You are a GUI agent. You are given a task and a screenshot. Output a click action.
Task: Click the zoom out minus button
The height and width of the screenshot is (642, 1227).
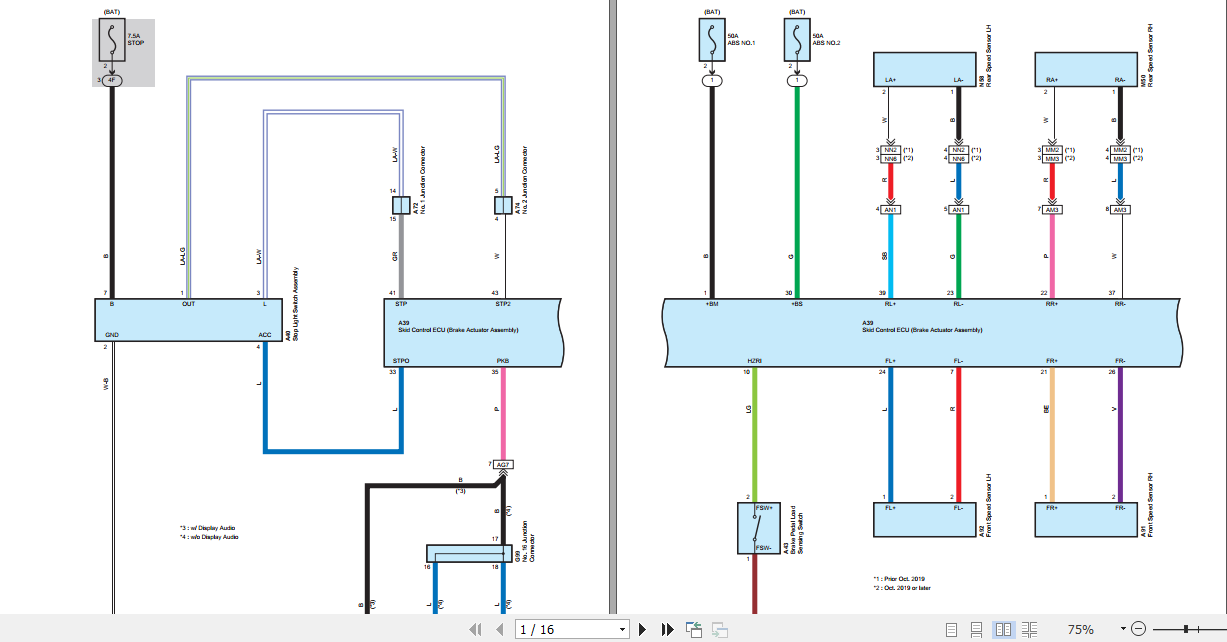coord(1138,629)
